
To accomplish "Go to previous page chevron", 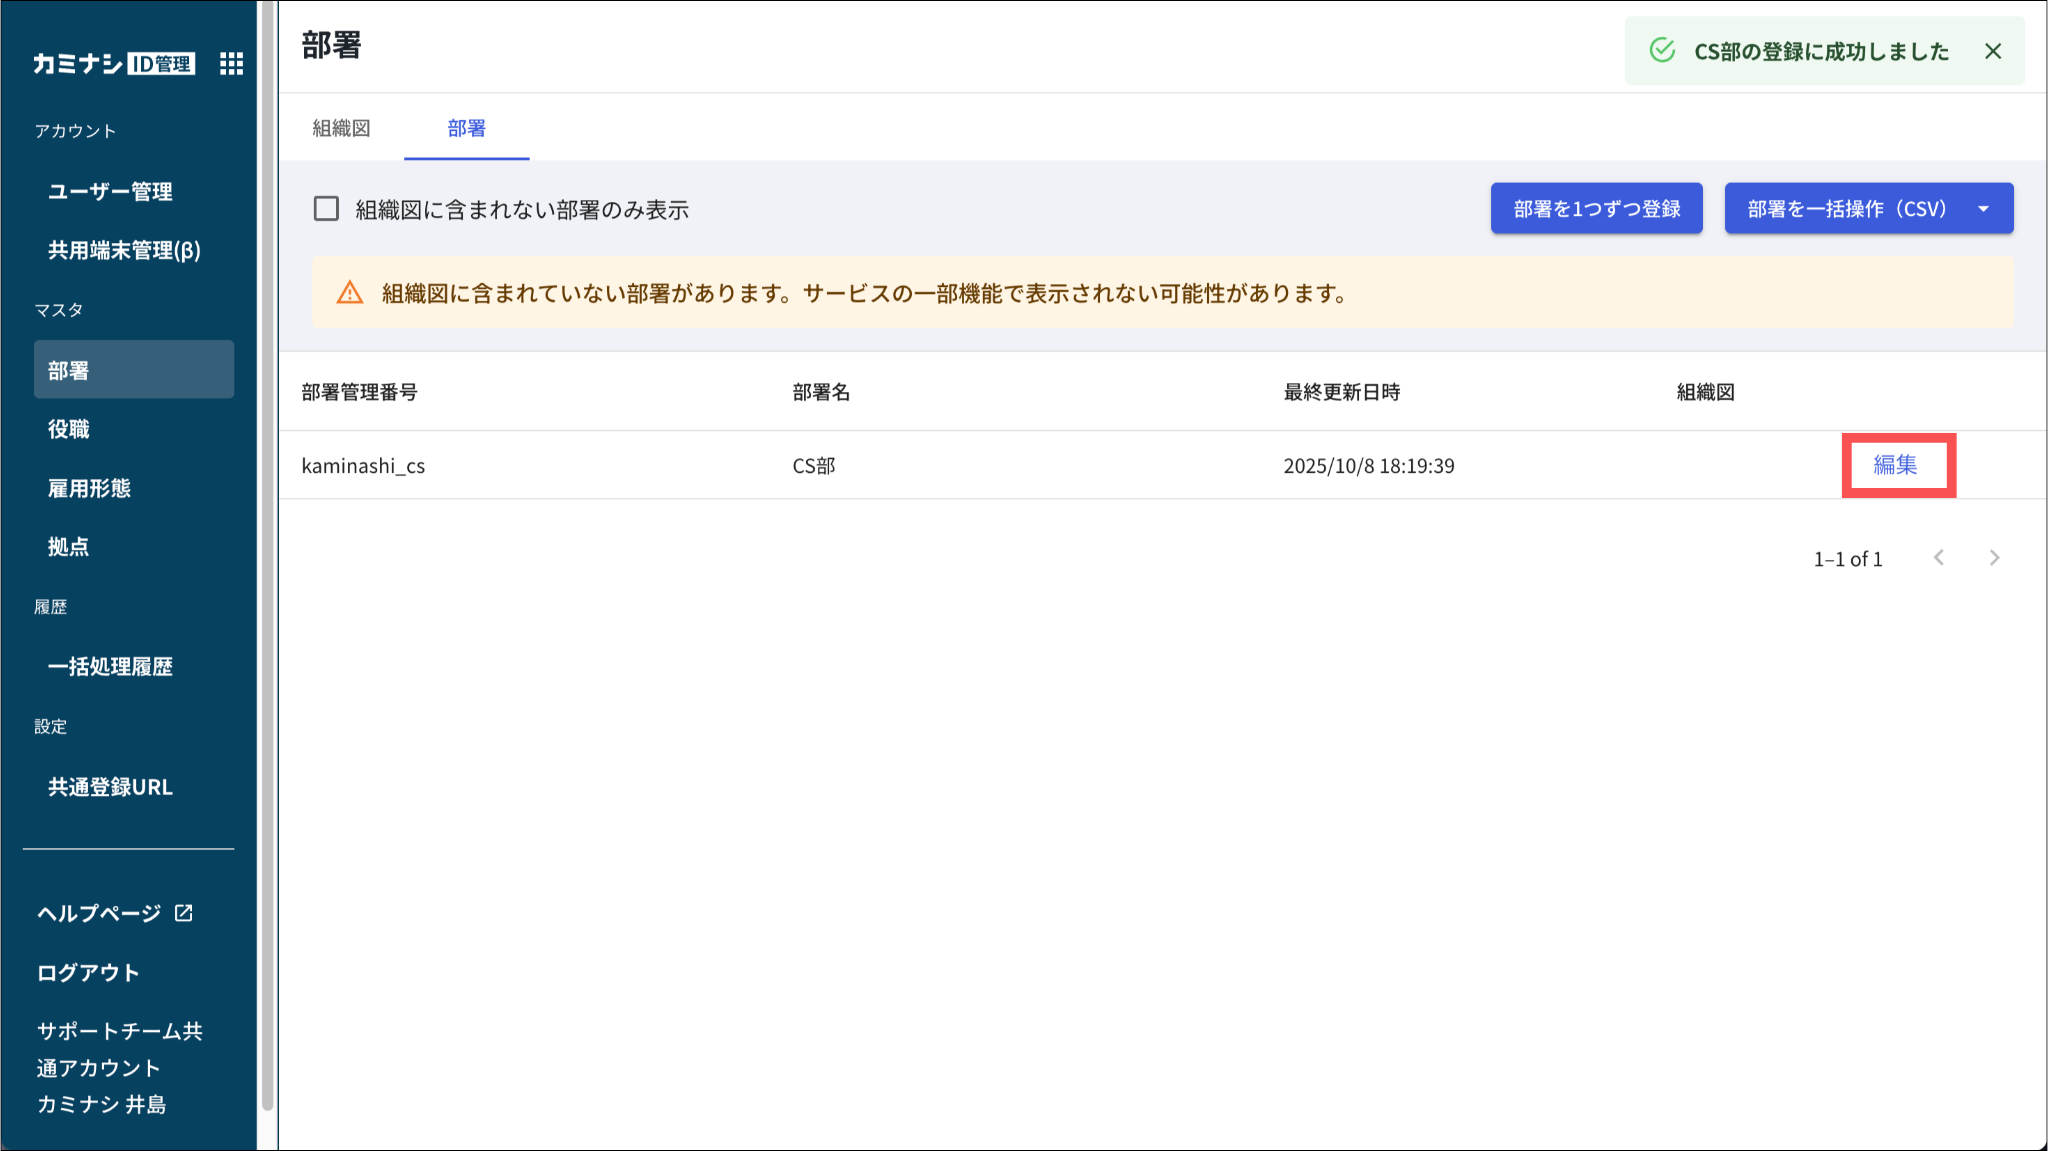I will point(1939,558).
